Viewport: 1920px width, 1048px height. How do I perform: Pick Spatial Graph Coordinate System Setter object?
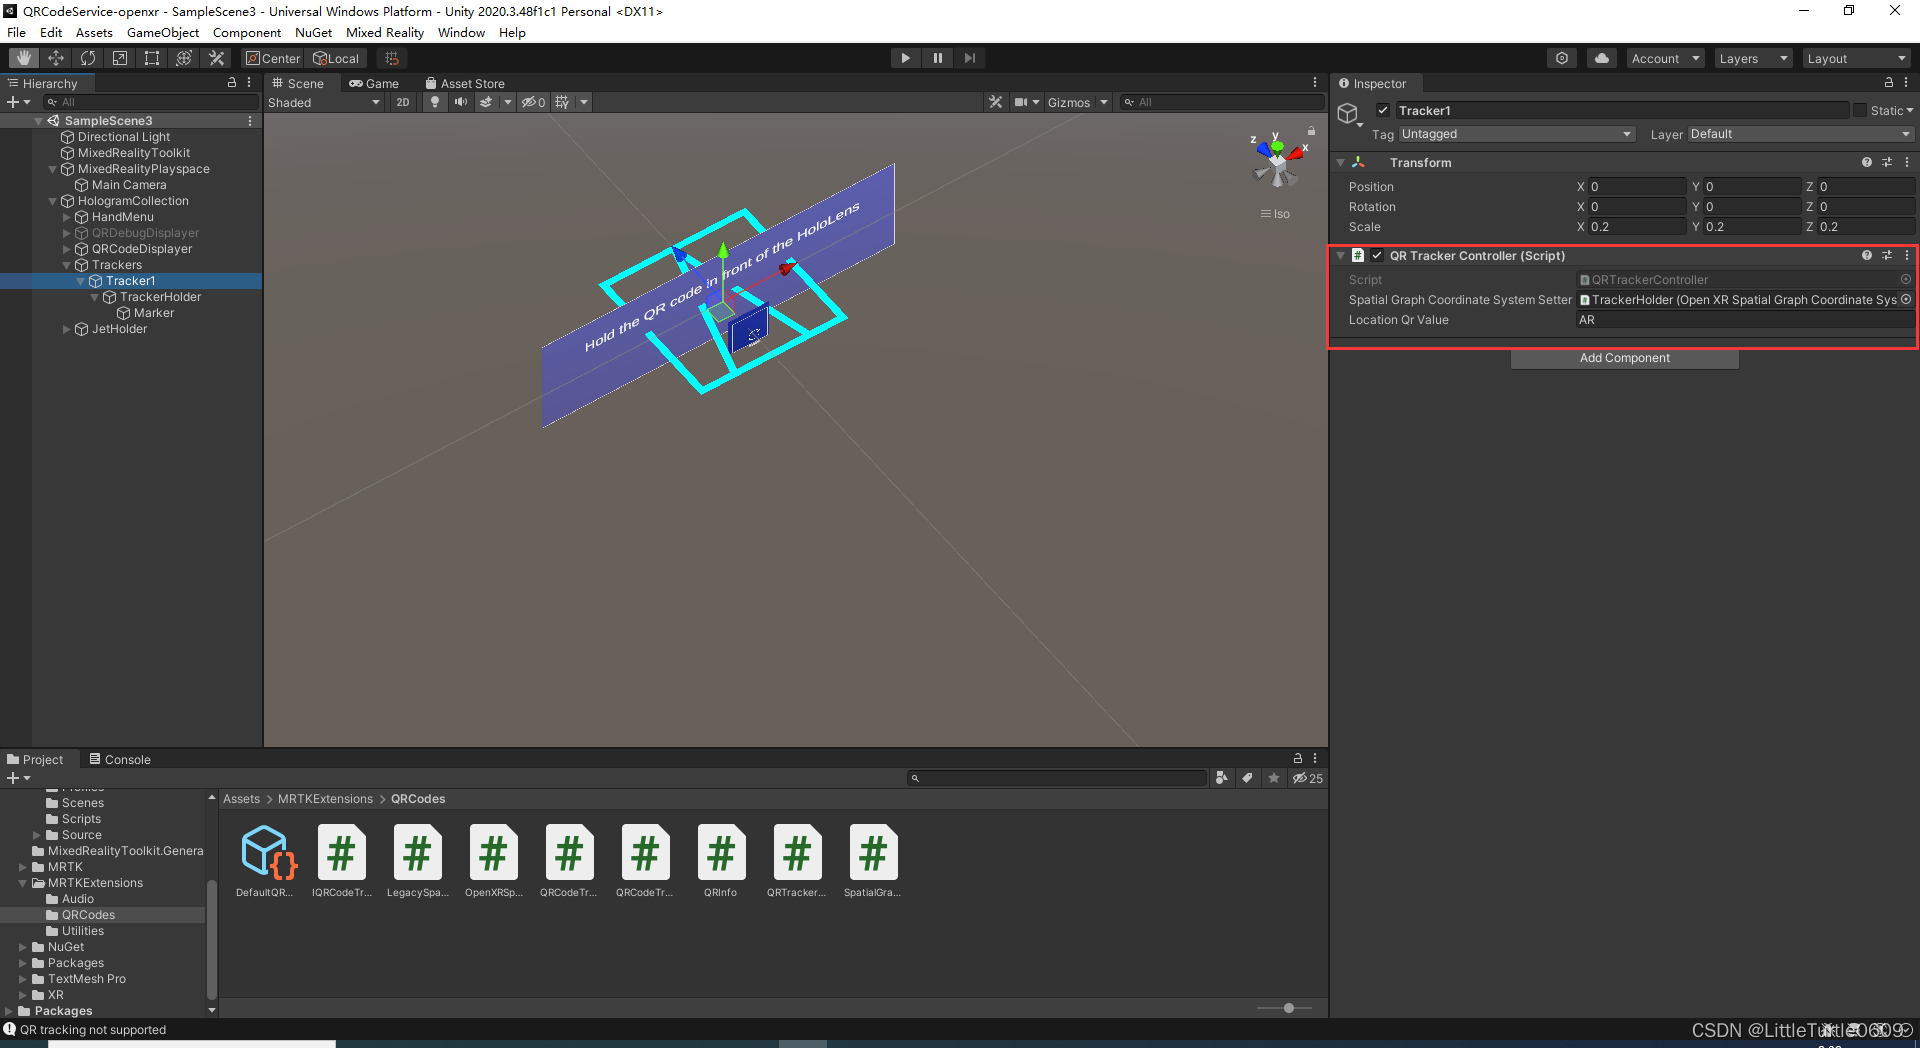point(1906,300)
